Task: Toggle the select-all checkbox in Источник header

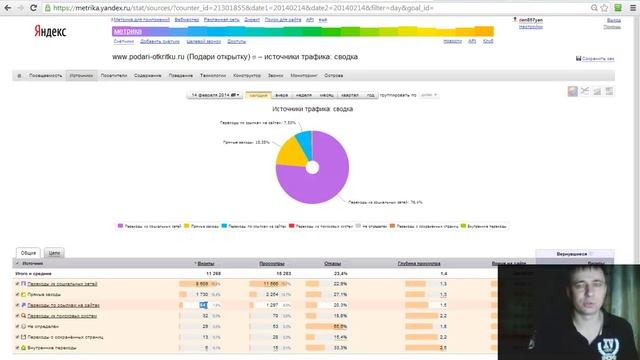Action: 17,263
